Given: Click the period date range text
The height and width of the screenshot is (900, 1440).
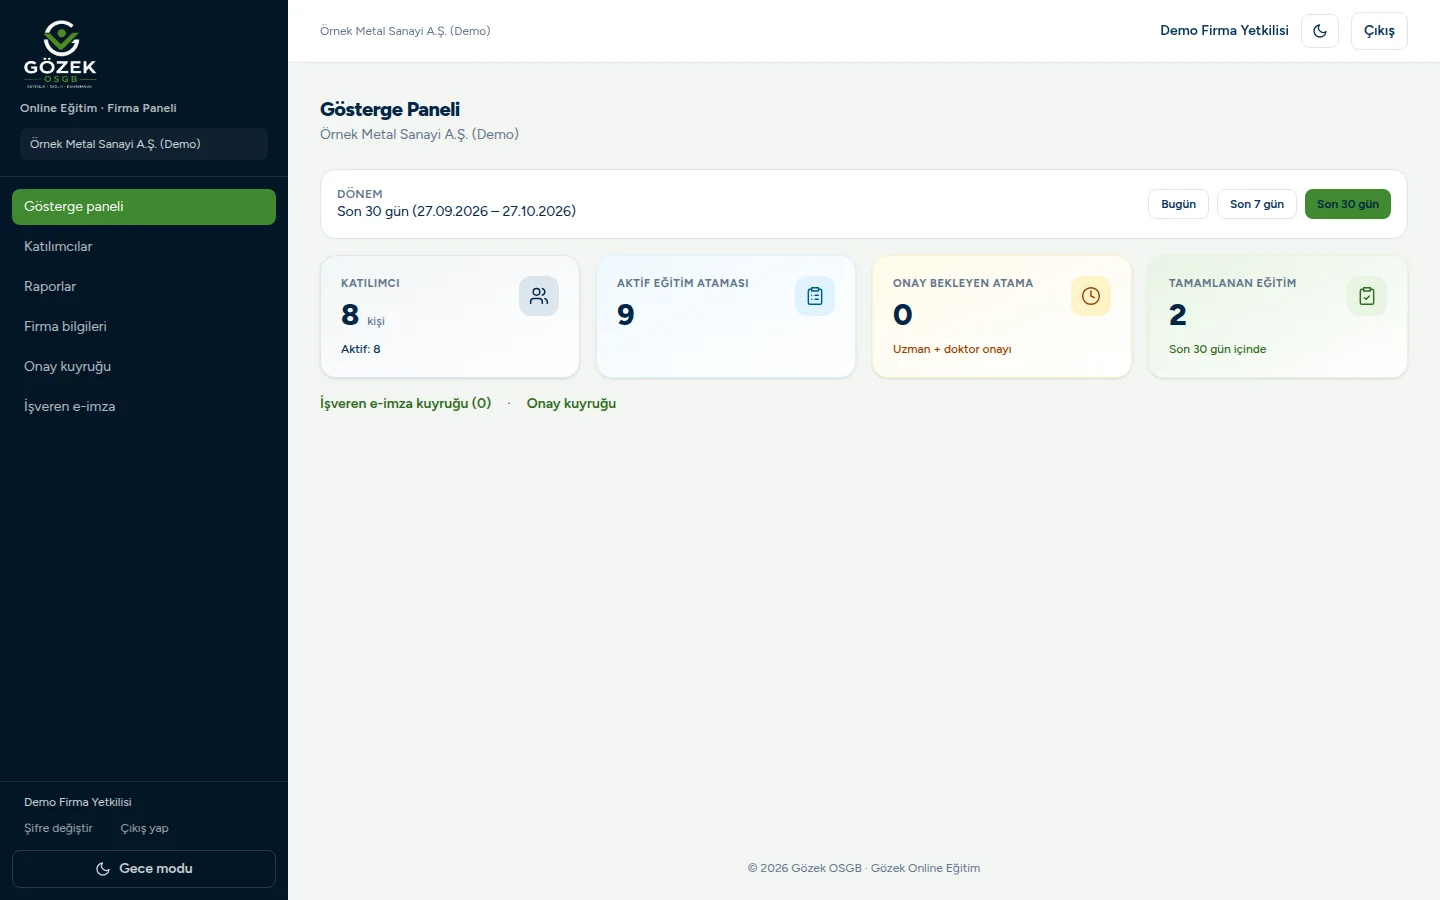Looking at the screenshot, I should click(456, 211).
